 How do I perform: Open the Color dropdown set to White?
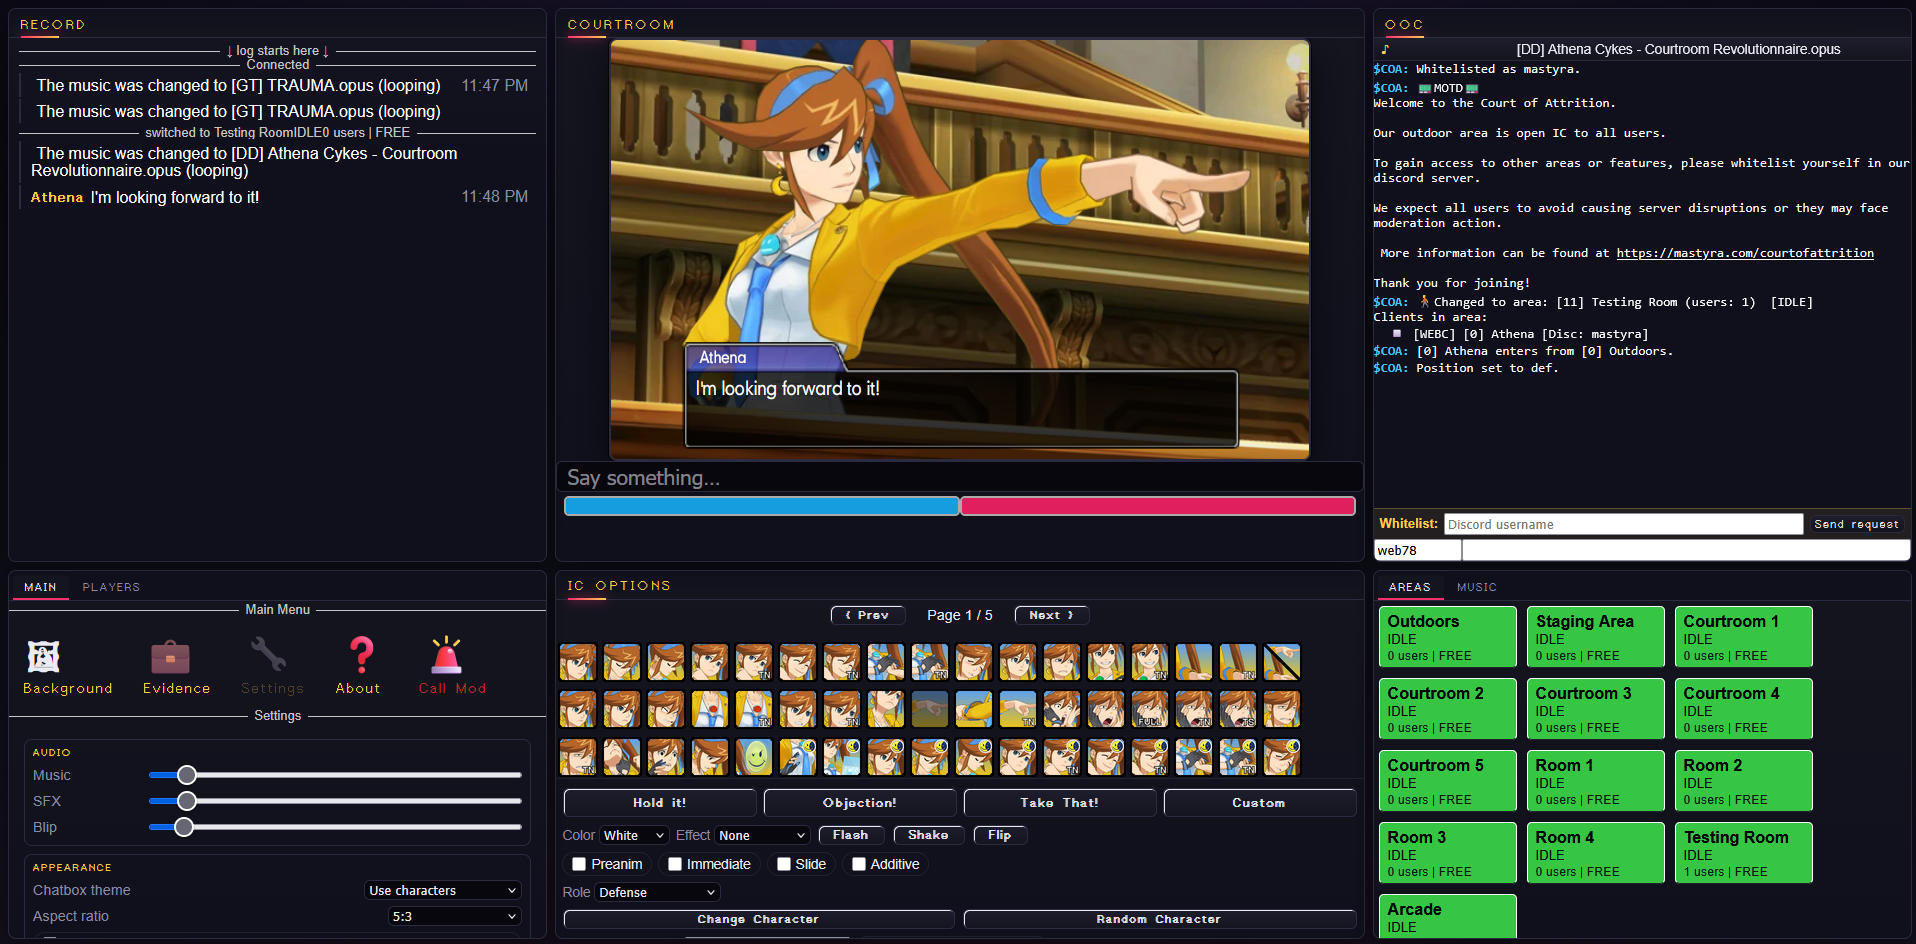click(634, 835)
